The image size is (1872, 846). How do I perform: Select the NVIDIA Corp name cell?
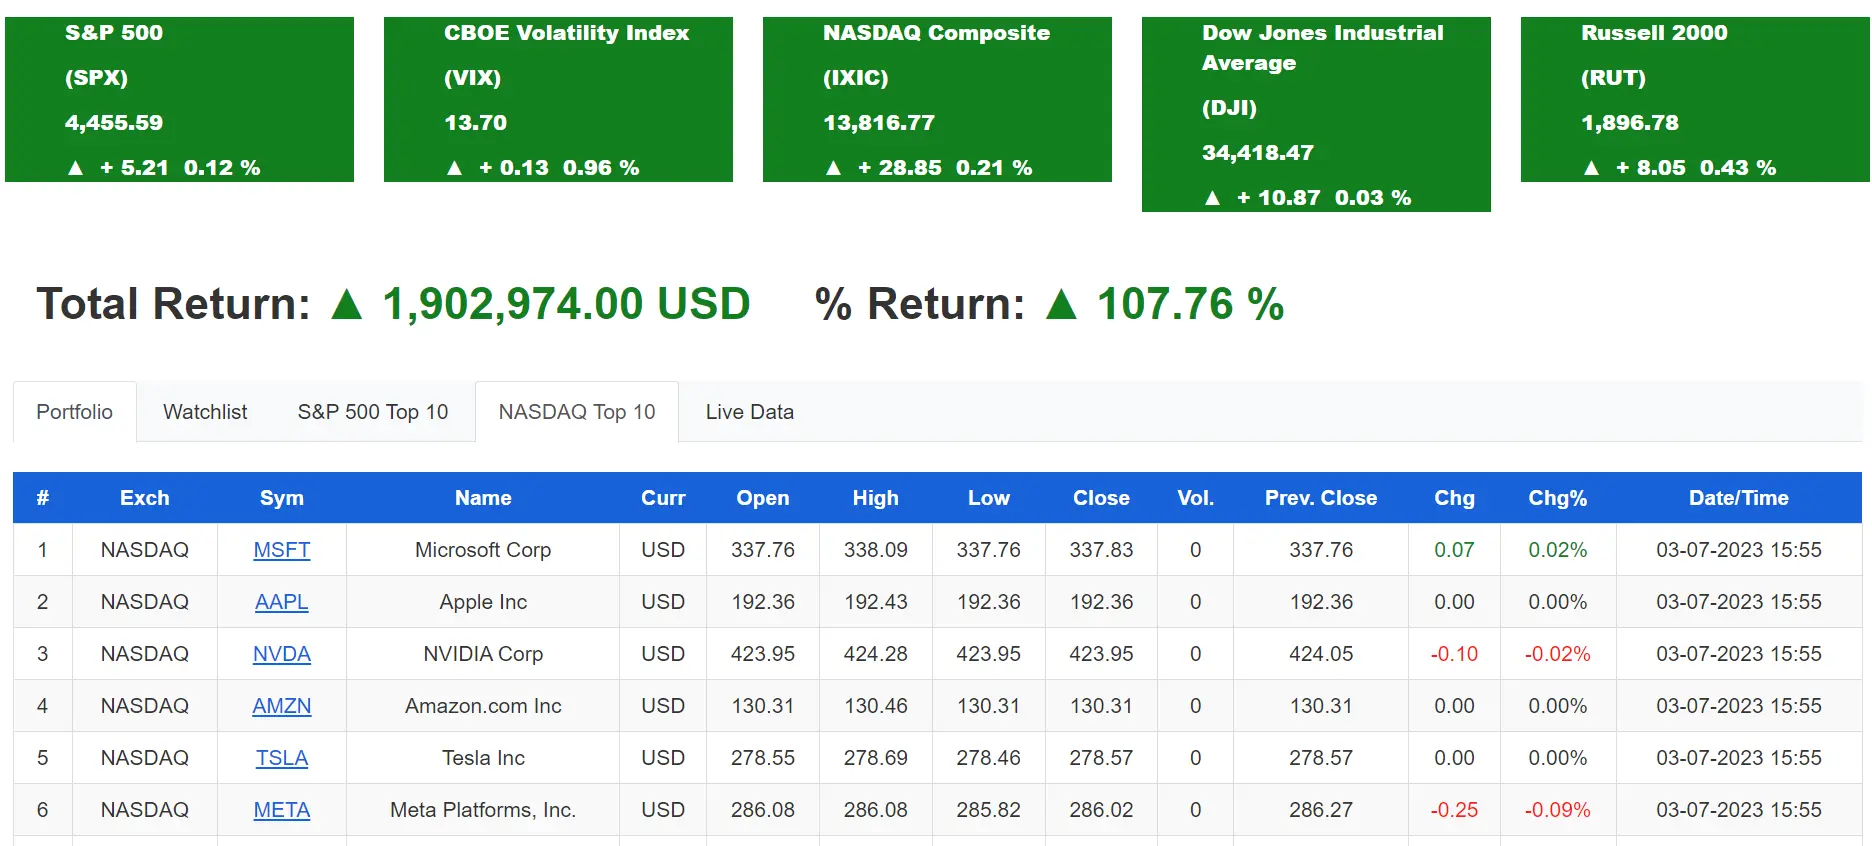point(483,654)
